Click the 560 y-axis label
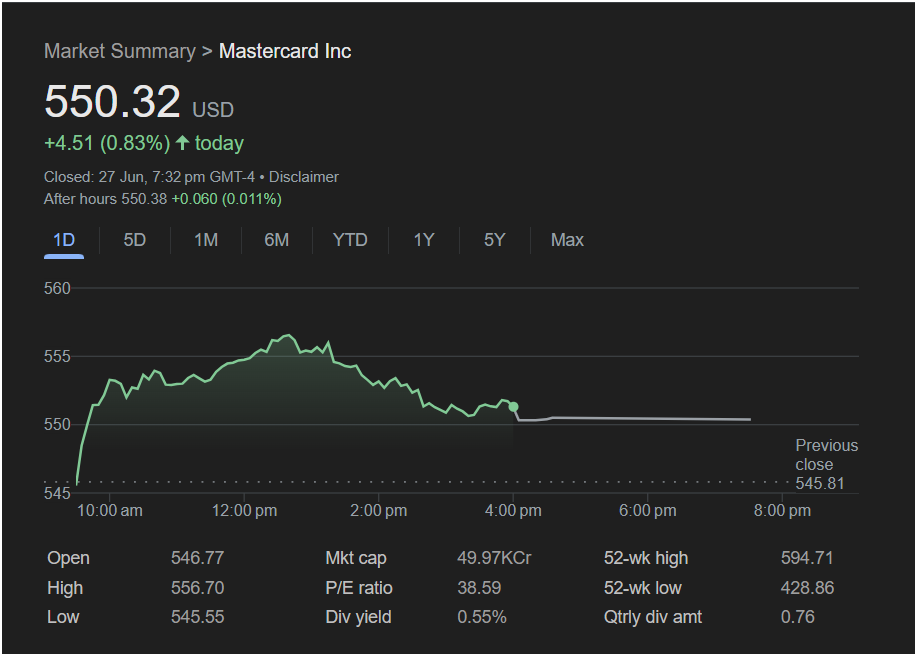Image resolution: width=917 pixels, height=656 pixels. point(57,288)
